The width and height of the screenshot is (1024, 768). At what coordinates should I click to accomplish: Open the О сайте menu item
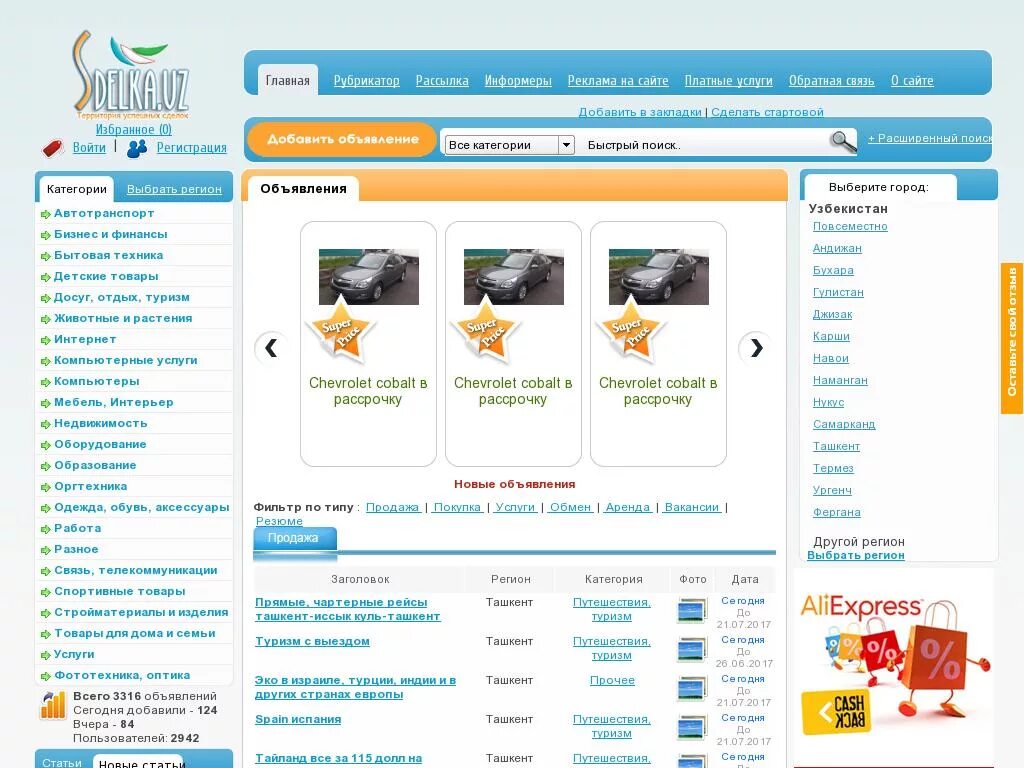click(912, 80)
